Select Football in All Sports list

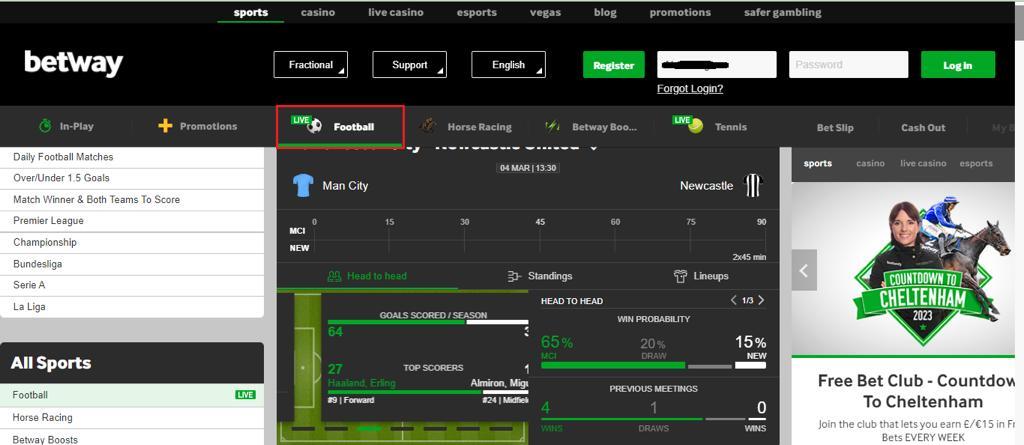[131, 395]
